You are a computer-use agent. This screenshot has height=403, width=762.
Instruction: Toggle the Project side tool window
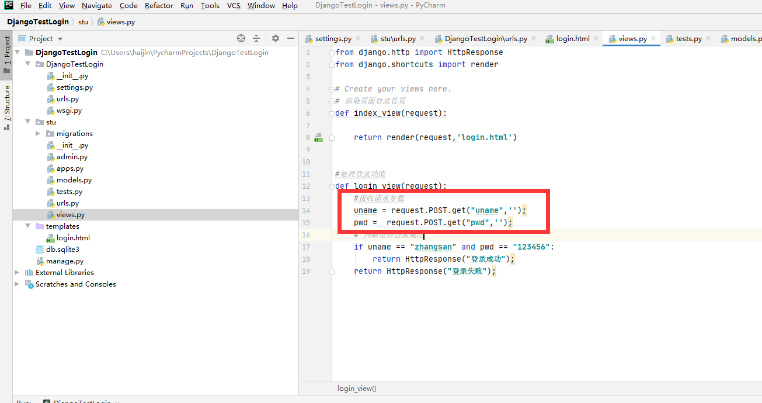click(6, 46)
